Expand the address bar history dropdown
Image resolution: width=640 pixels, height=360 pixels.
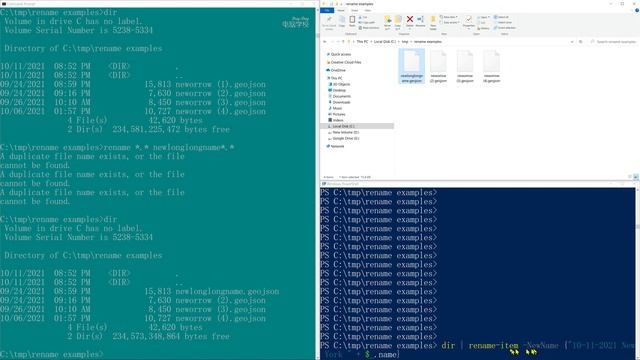[572, 42]
